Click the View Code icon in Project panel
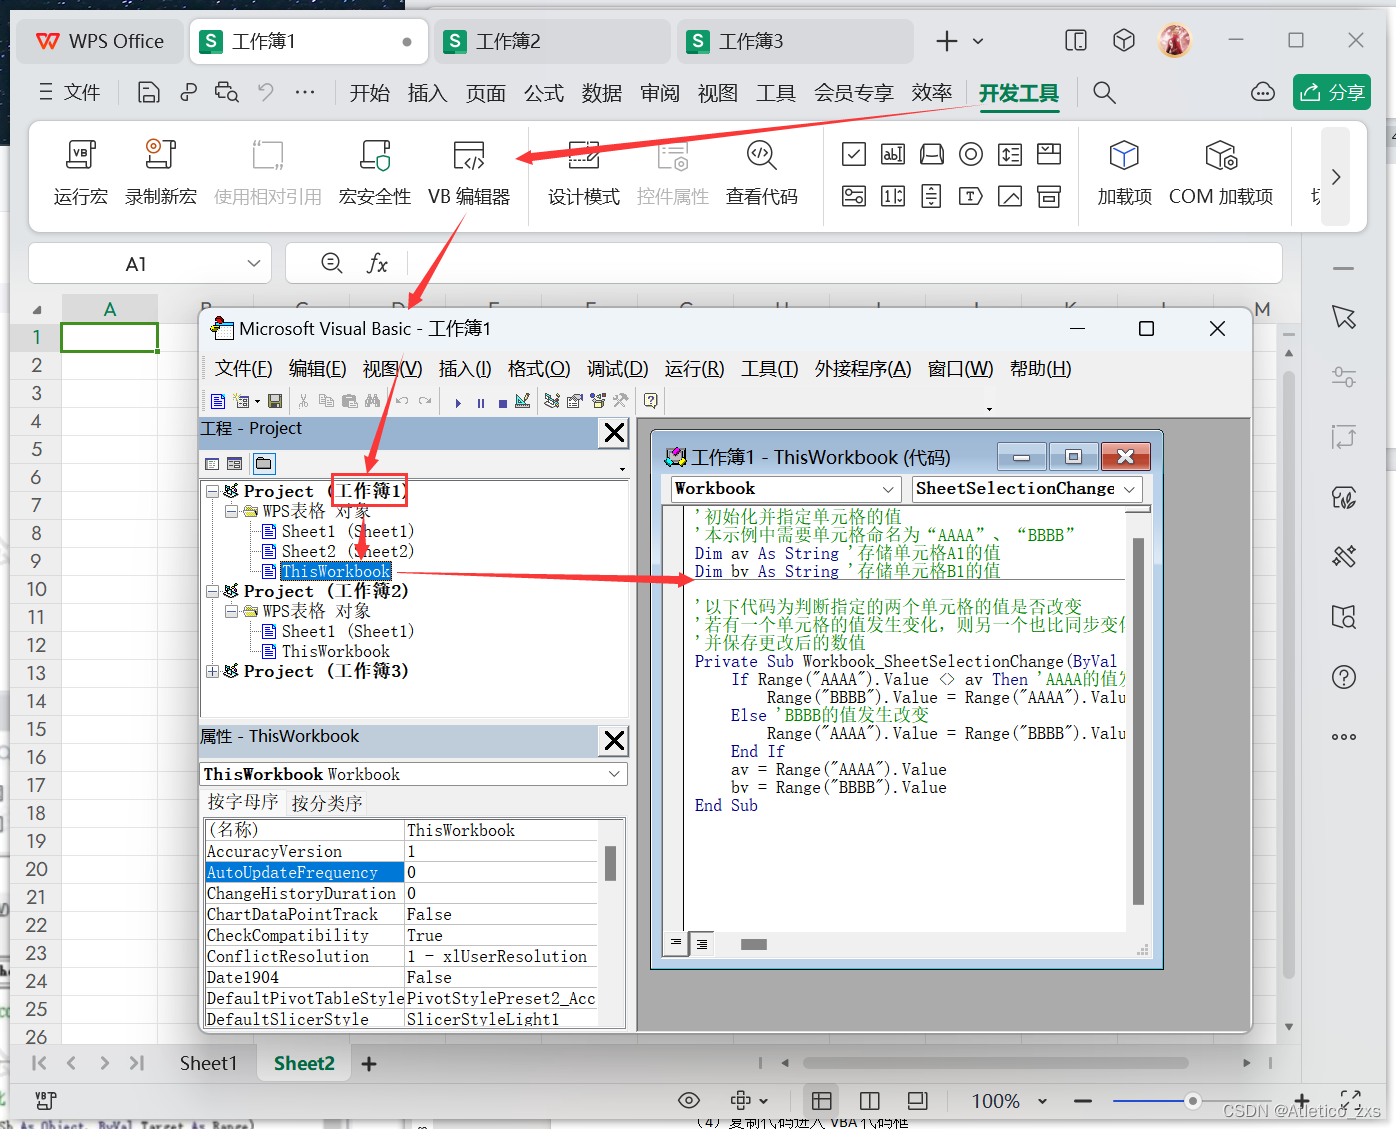 (x=212, y=464)
